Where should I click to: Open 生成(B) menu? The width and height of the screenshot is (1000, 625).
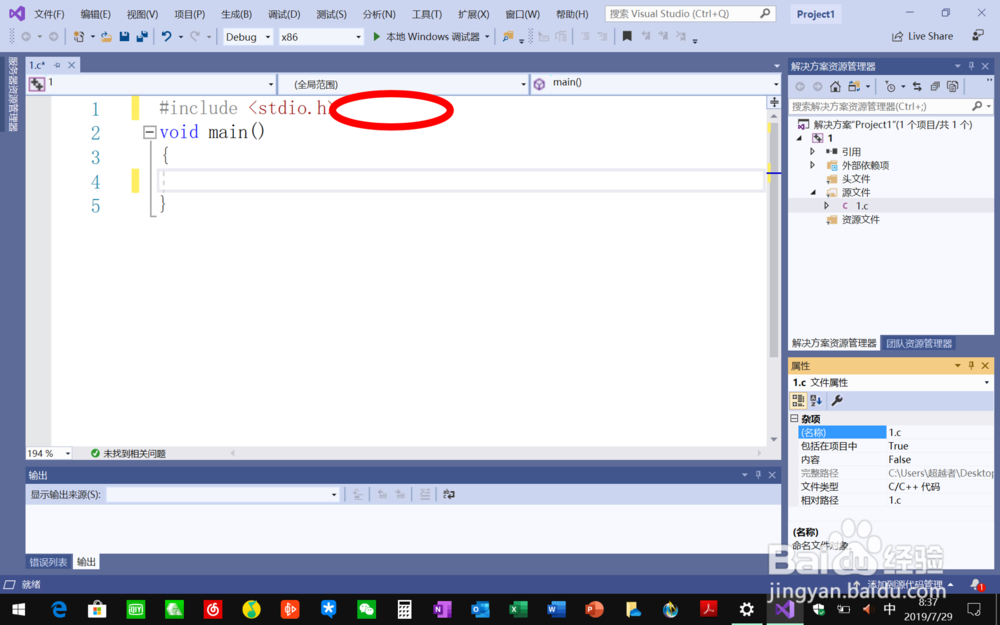[237, 14]
